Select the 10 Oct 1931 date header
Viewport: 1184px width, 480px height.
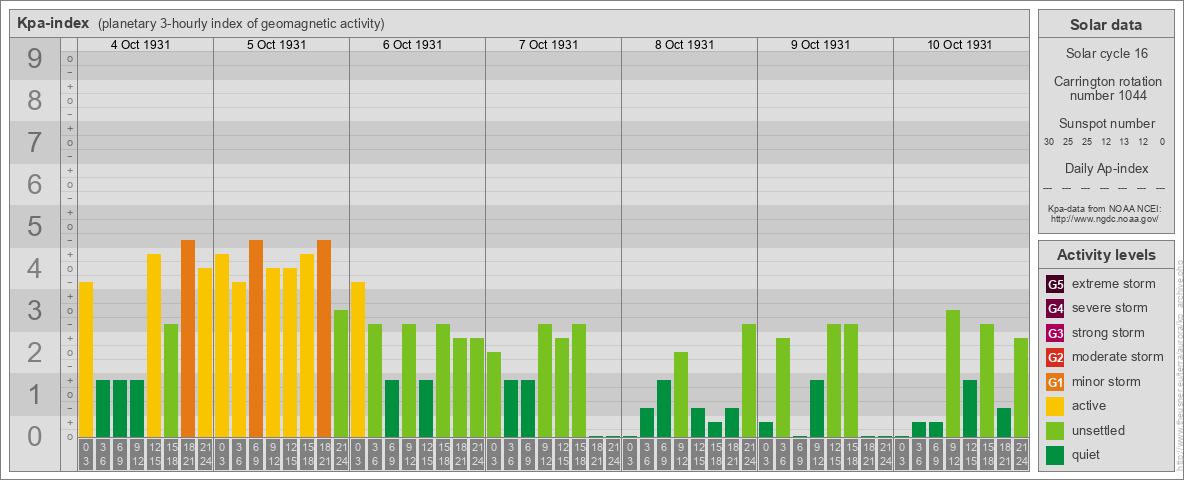point(959,45)
